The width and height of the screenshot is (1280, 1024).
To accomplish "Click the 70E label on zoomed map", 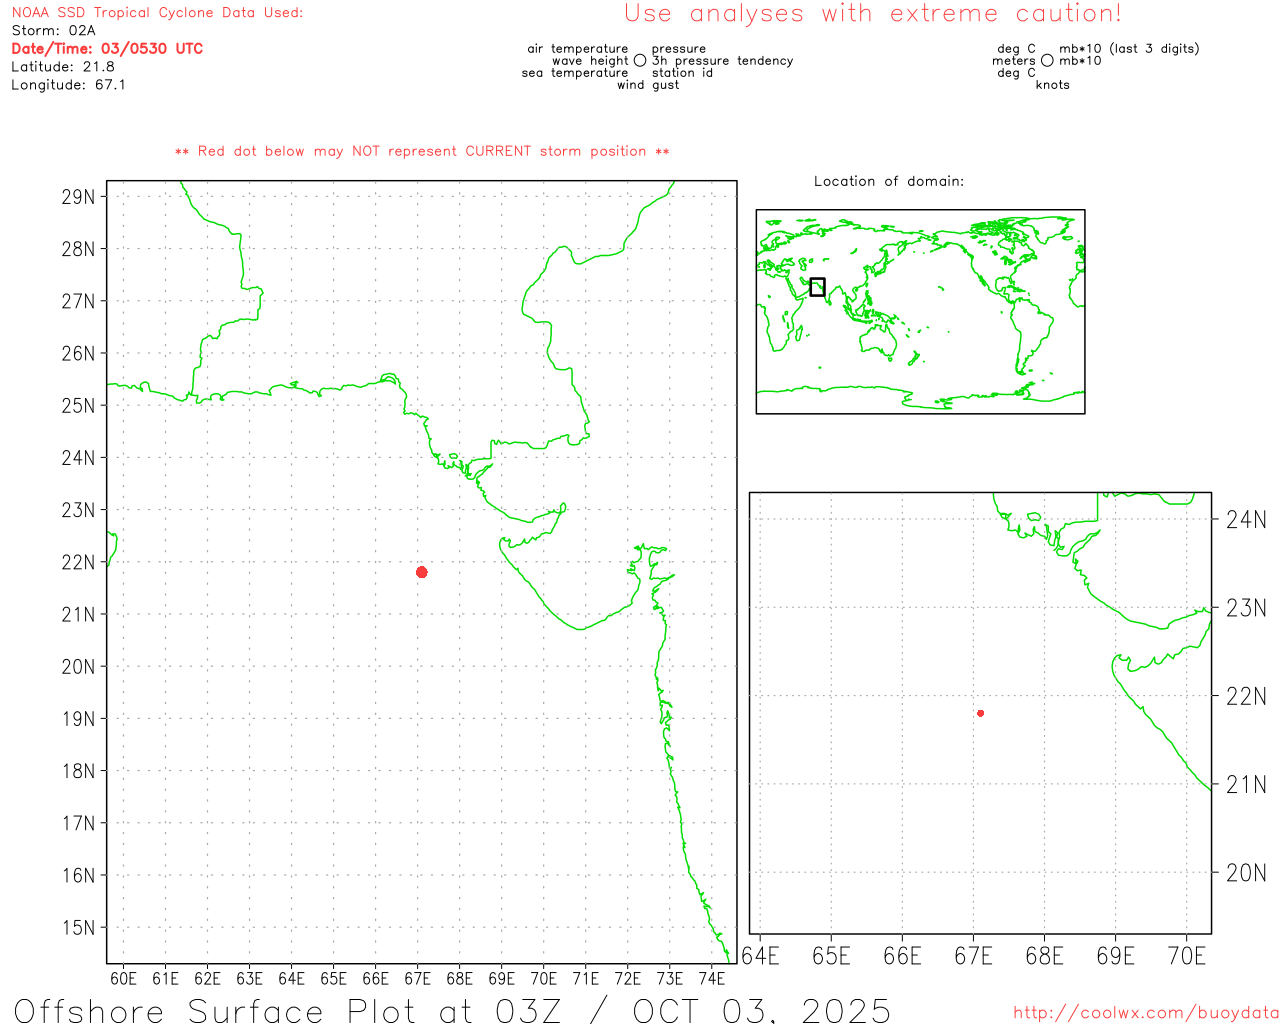I will (1187, 956).
